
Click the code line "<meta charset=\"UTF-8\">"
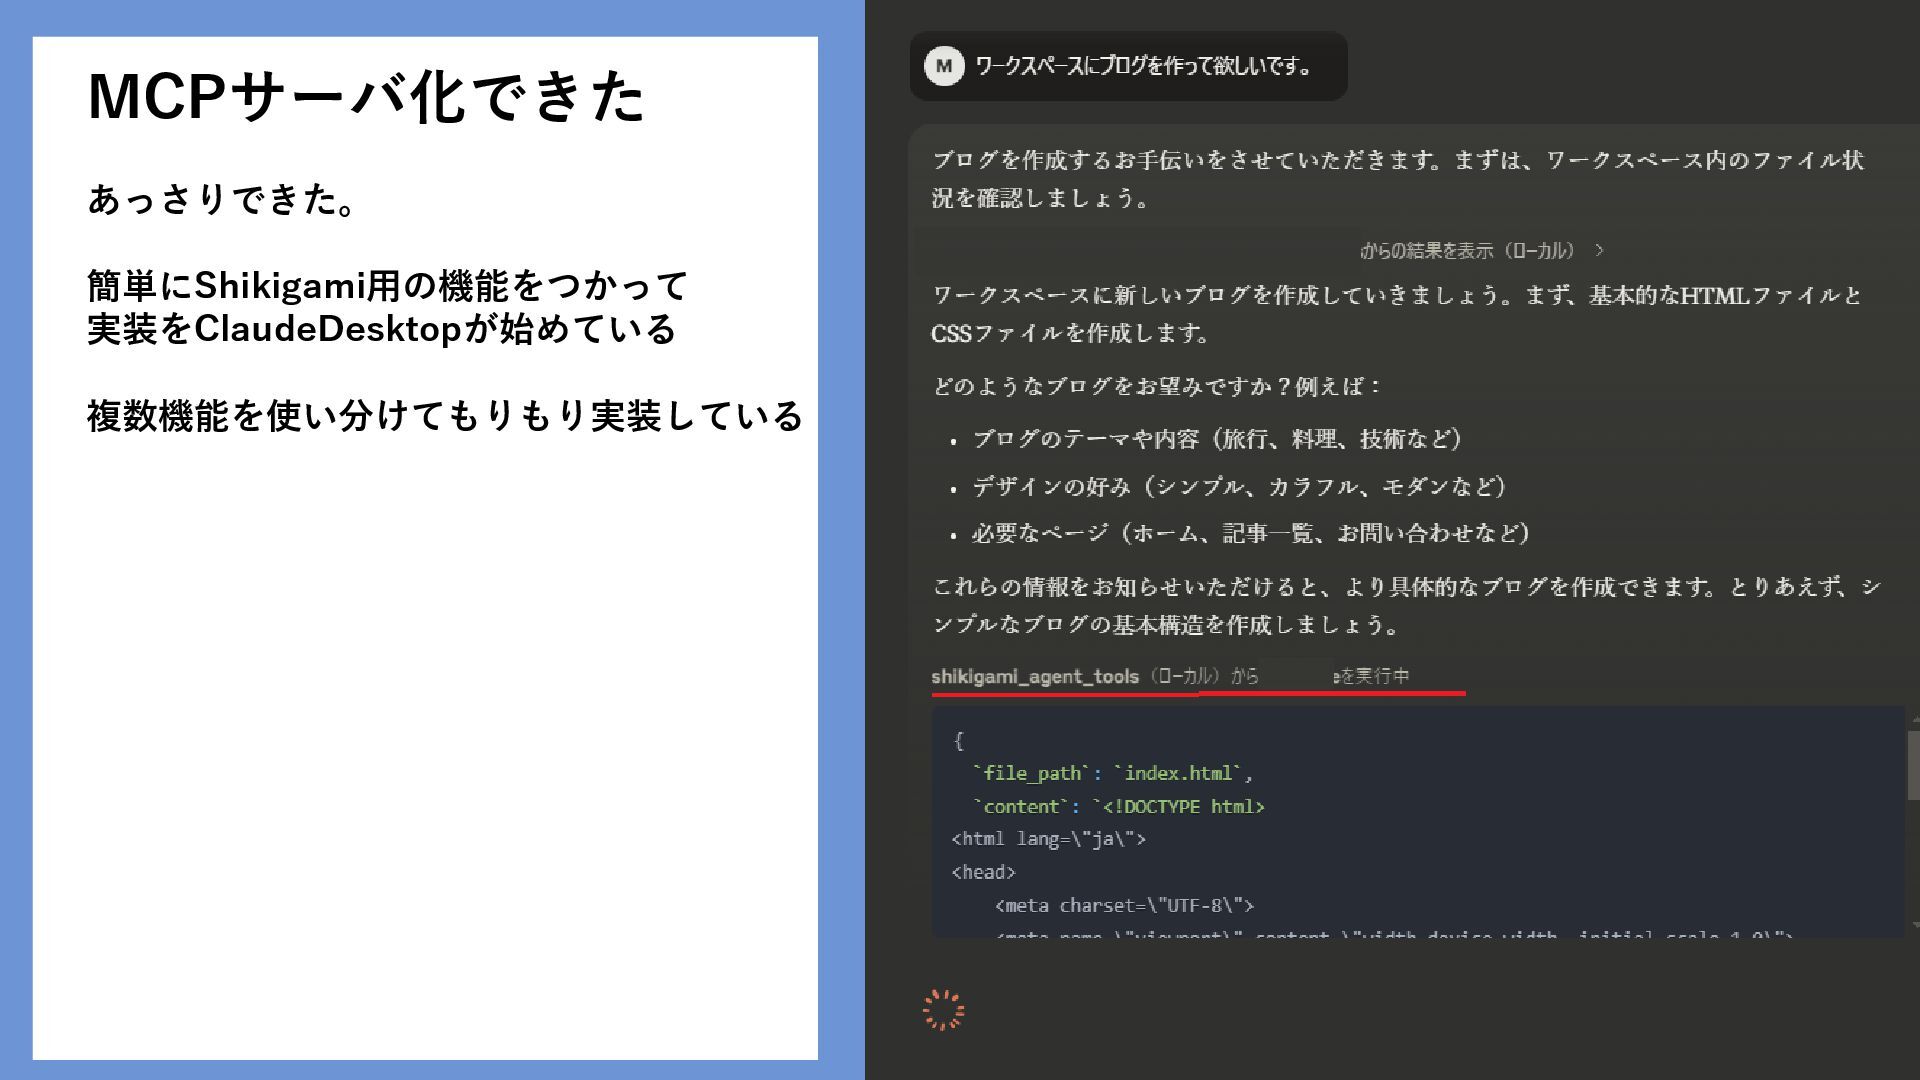[x=1124, y=905]
